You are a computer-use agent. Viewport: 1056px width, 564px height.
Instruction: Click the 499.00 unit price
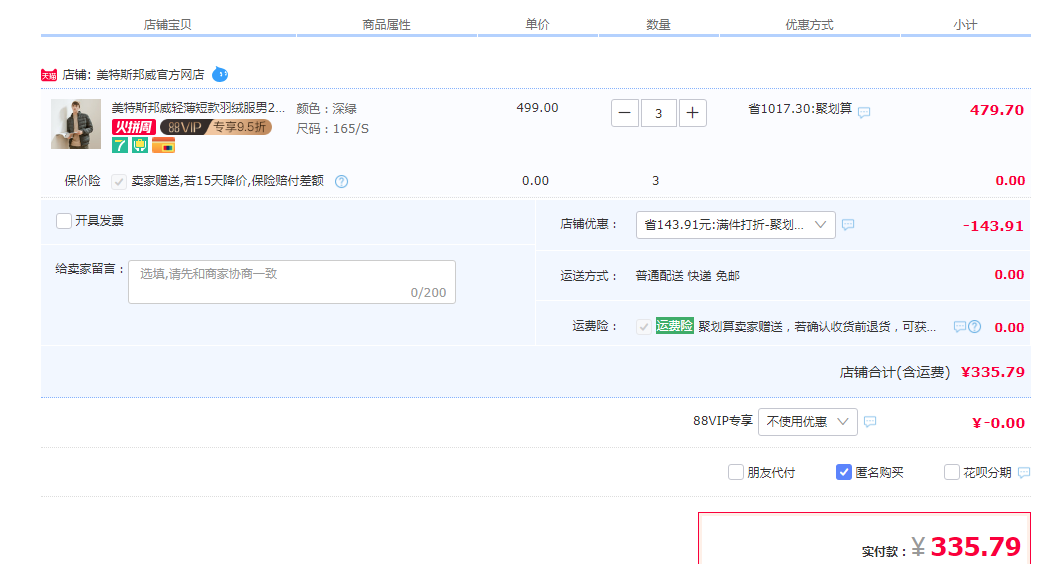537,108
